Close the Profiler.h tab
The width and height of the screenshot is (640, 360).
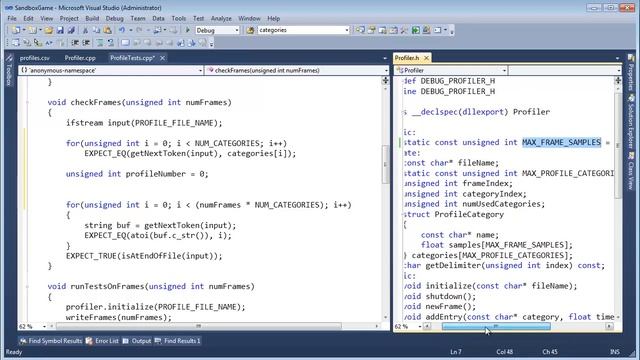click(427, 58)
